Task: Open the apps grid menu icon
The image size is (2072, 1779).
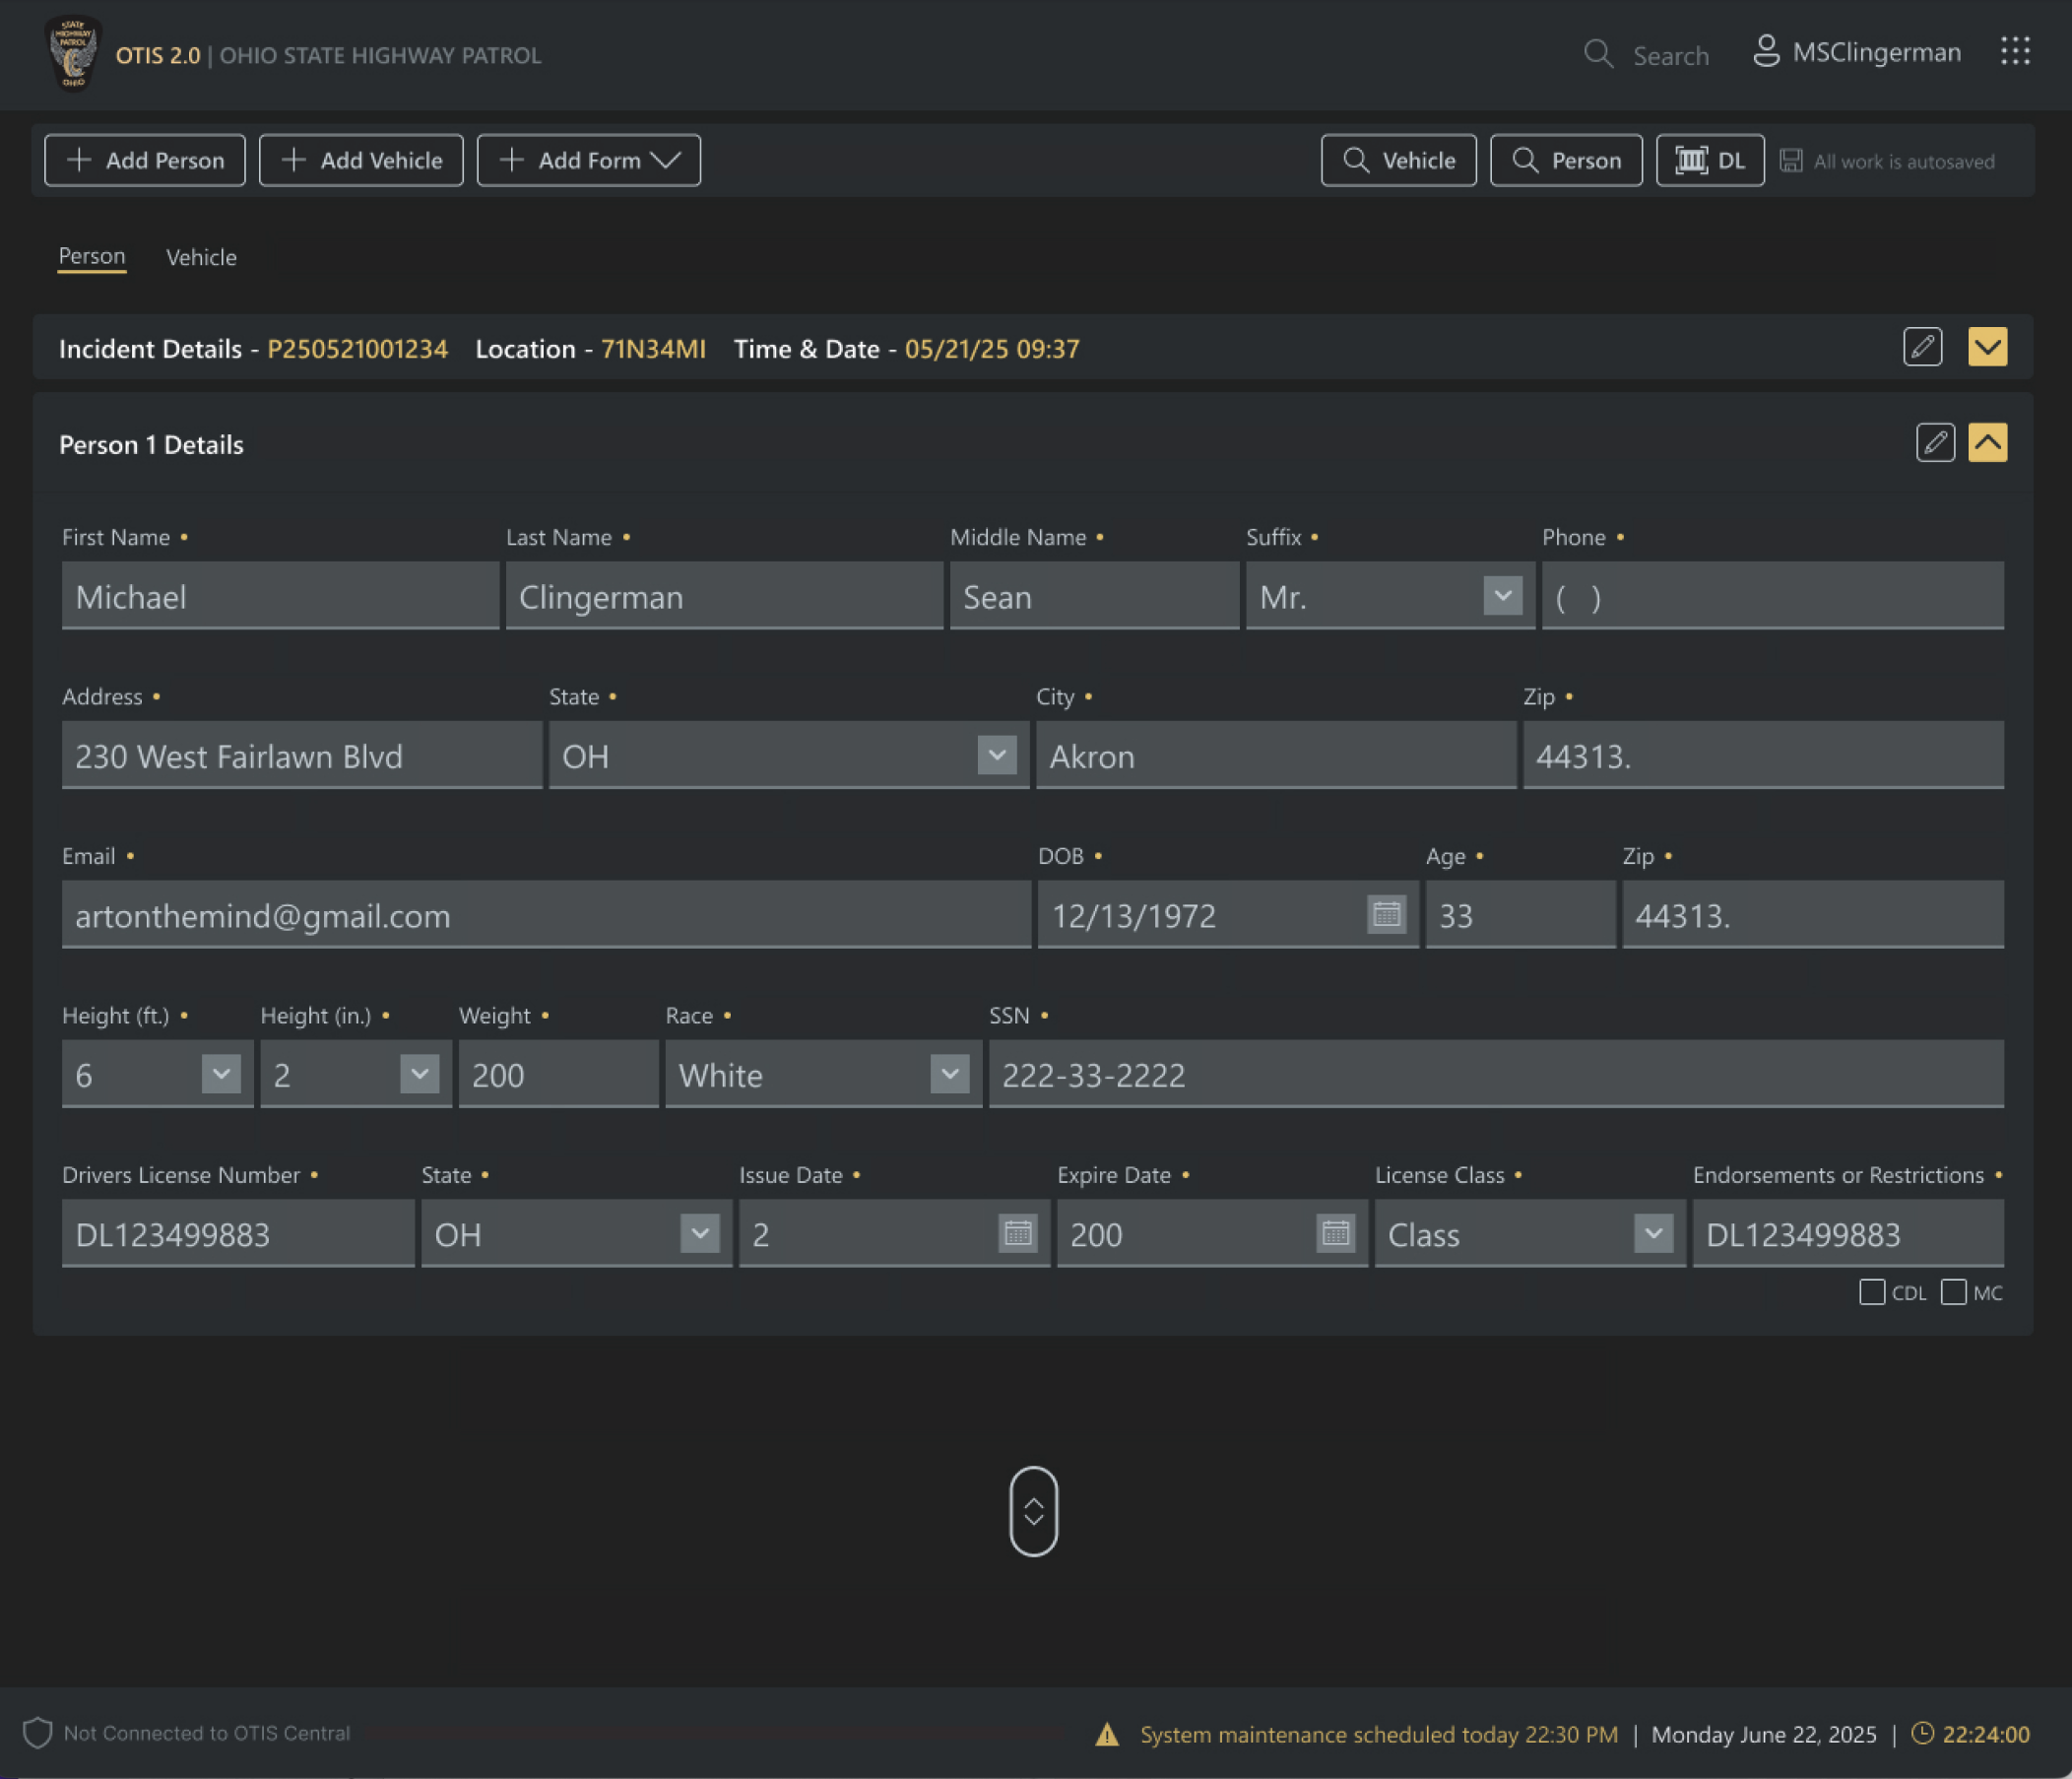Action: [x=2014, y=52]
